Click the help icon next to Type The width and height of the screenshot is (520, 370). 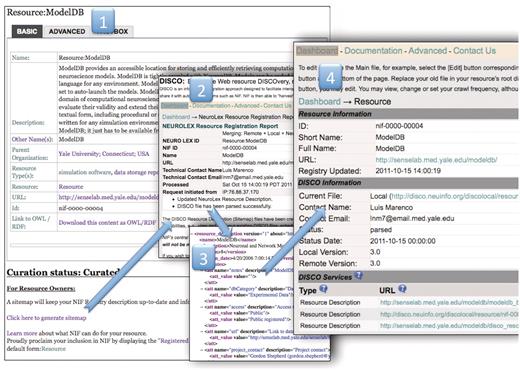click(323, 289)
